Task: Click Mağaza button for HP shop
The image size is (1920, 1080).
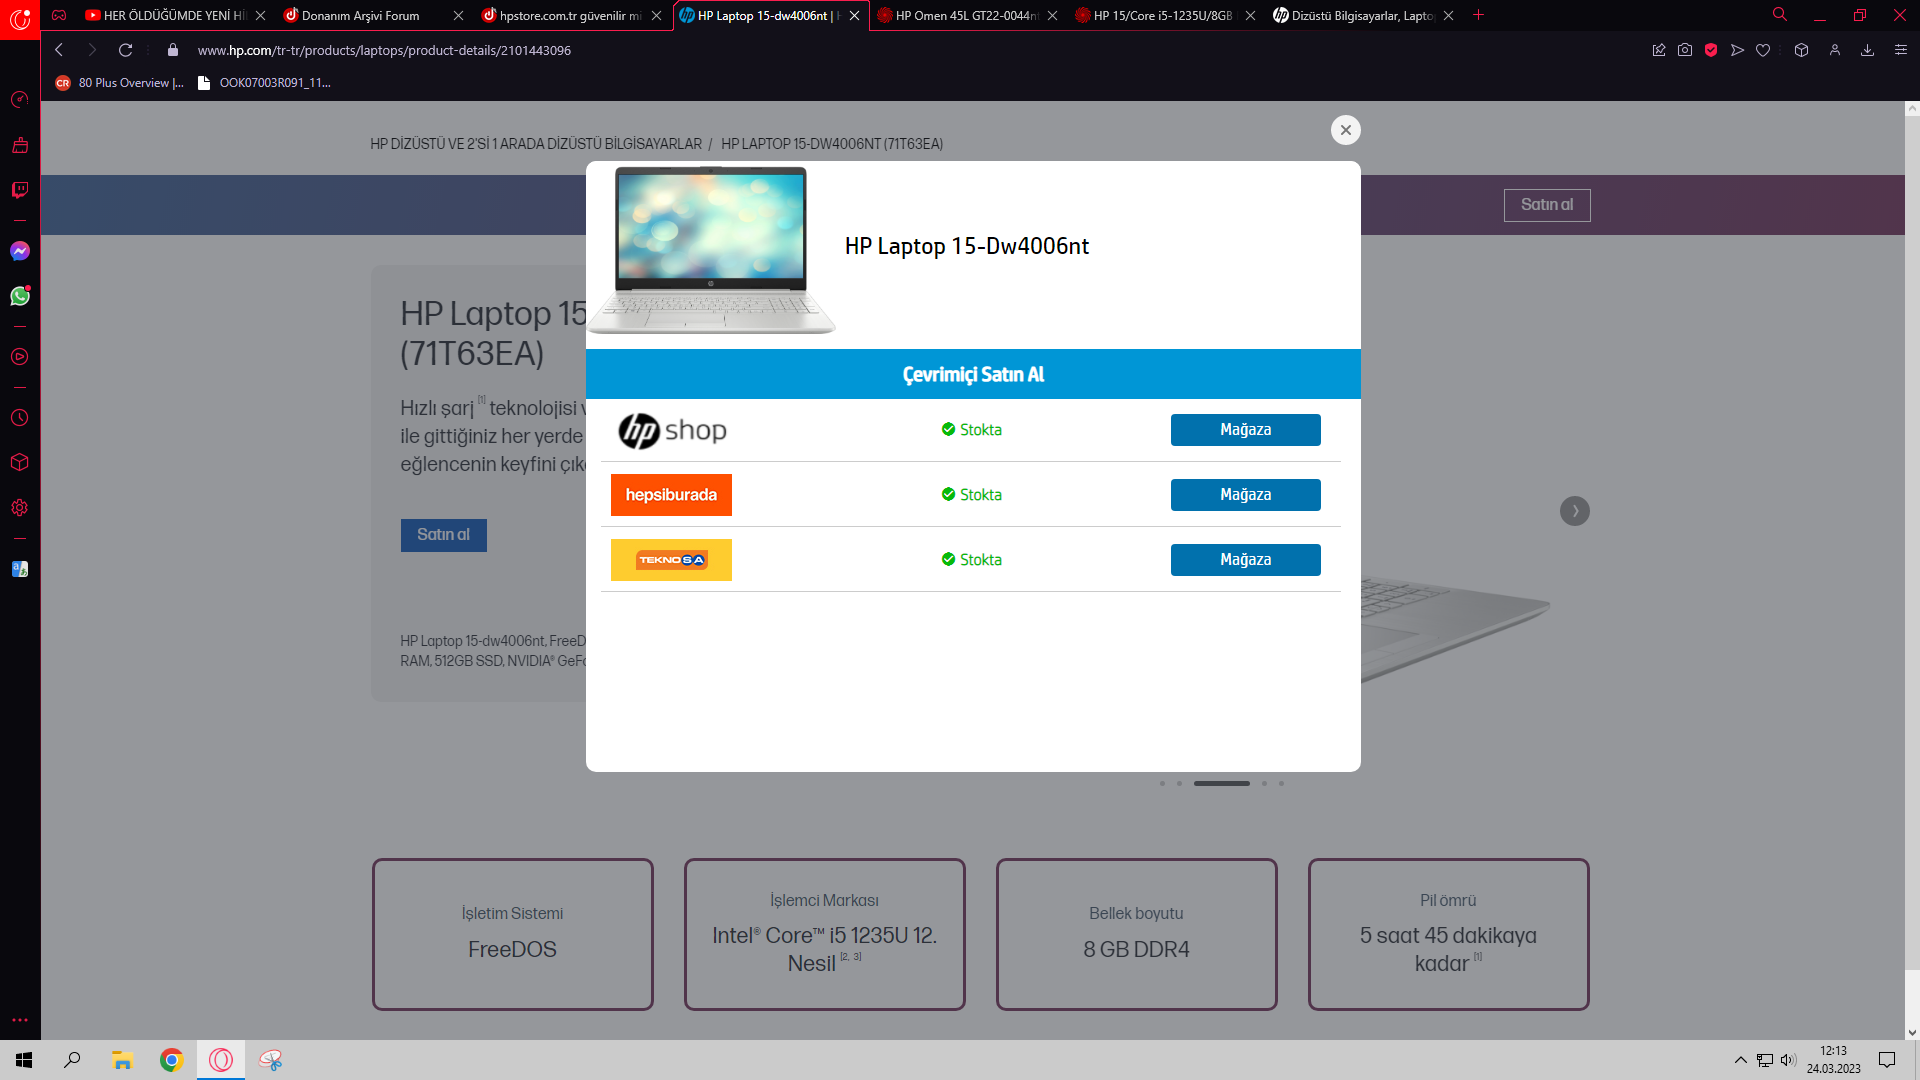Action: click(1245, 430)
